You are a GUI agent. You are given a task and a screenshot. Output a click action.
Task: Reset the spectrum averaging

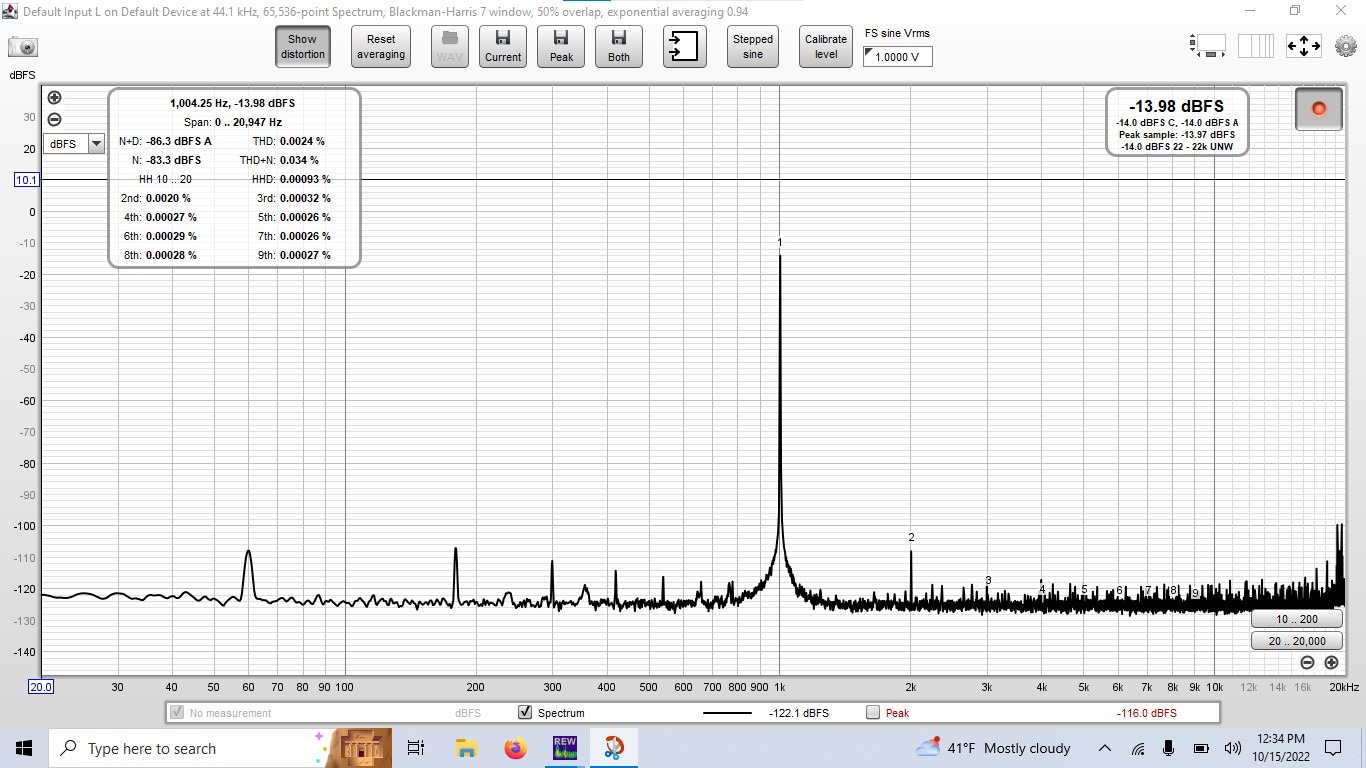[x=381, y=47]
